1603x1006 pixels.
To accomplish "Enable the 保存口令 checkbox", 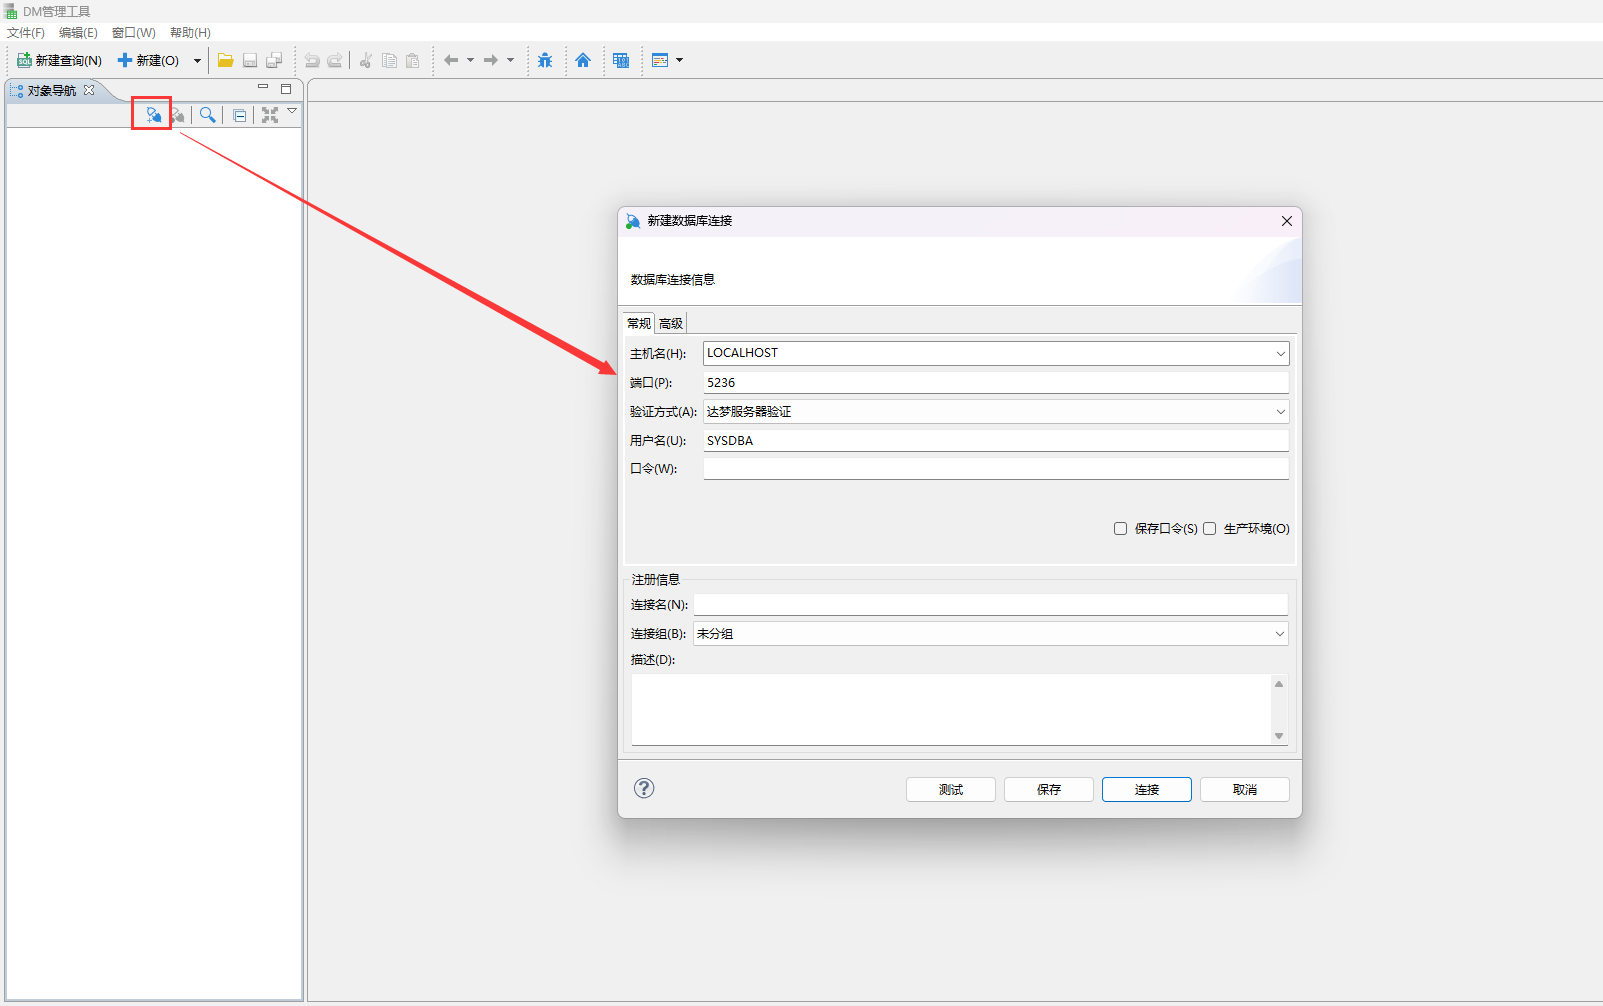I will (x=1121, y=529).
